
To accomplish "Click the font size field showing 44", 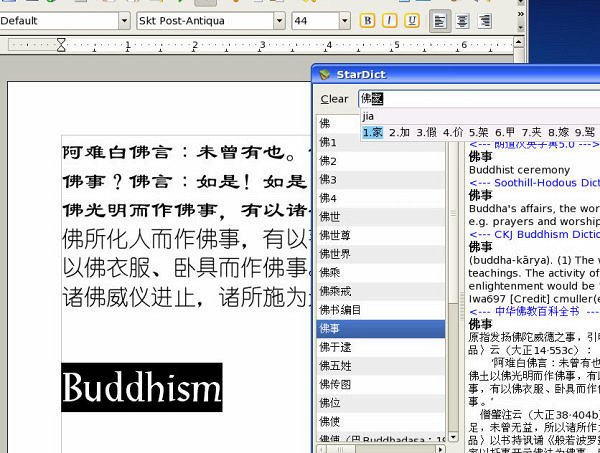I will pos(315,21).
